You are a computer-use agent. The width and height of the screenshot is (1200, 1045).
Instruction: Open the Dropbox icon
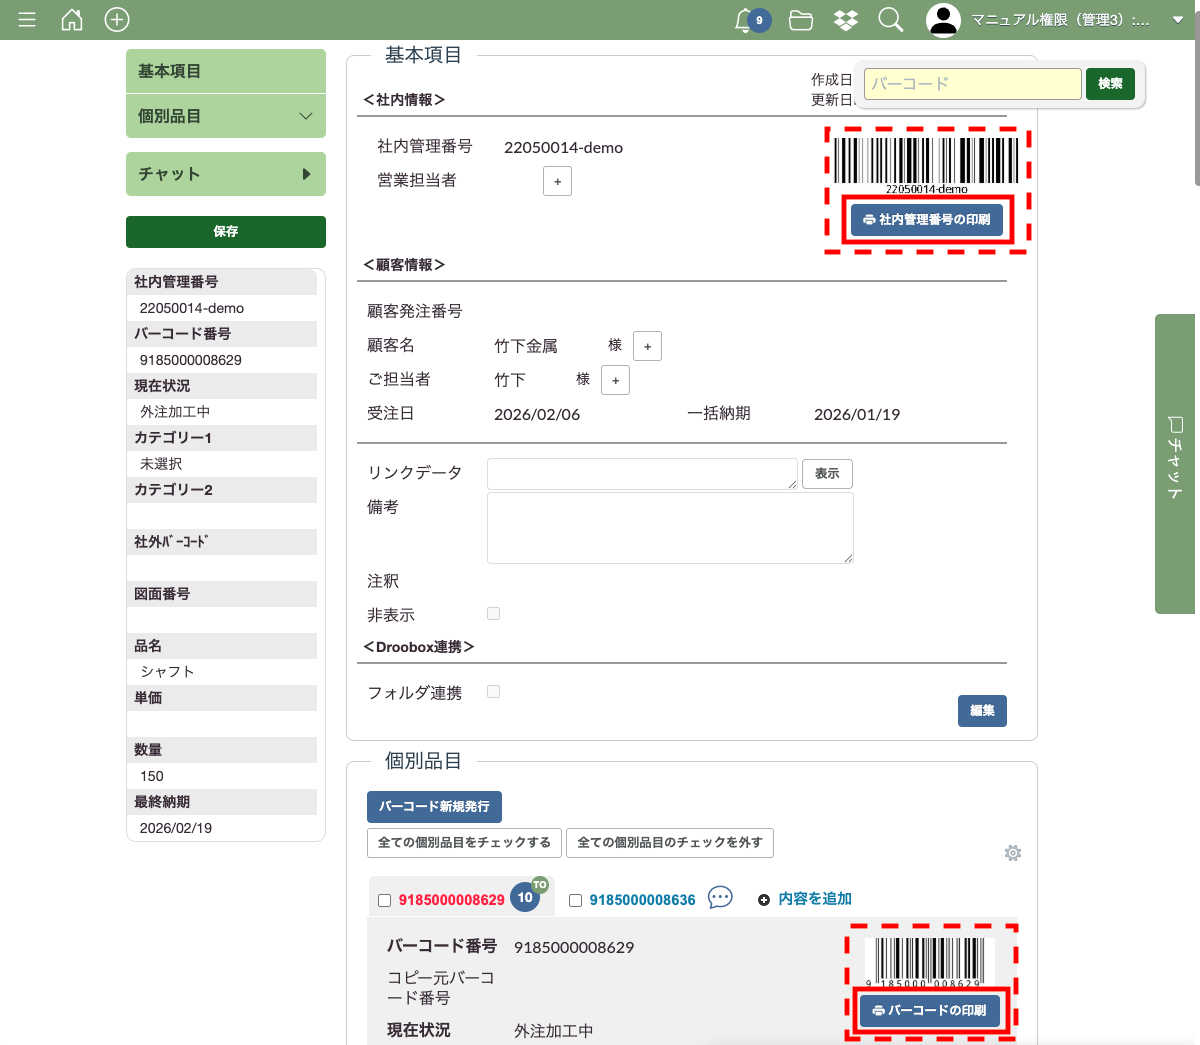coord(846,20)
